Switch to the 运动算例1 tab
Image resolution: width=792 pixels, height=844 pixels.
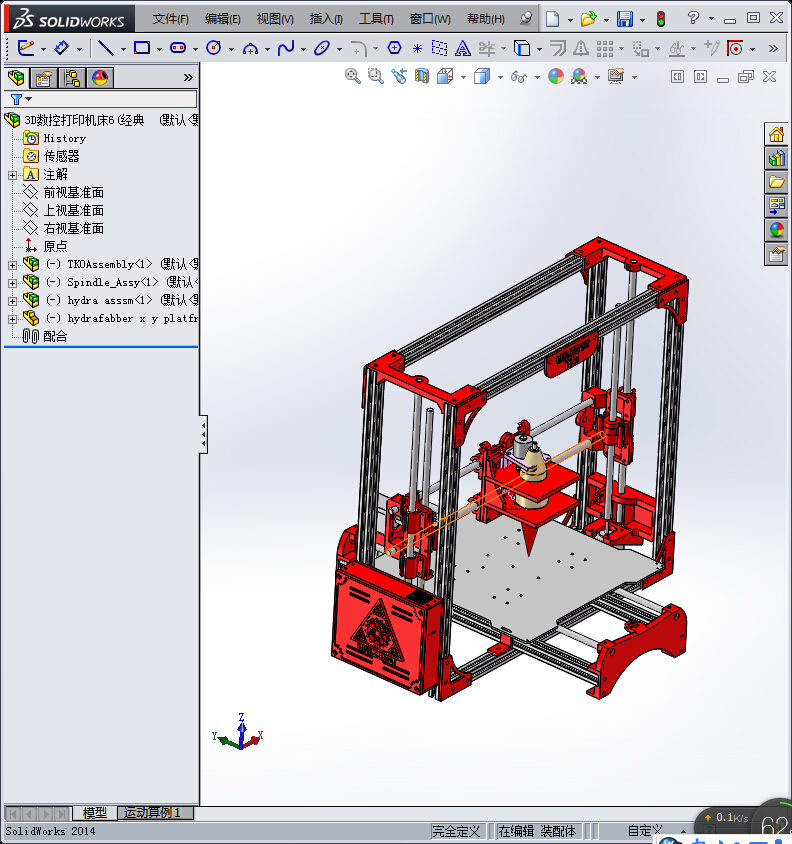click(x=155, y=812)
